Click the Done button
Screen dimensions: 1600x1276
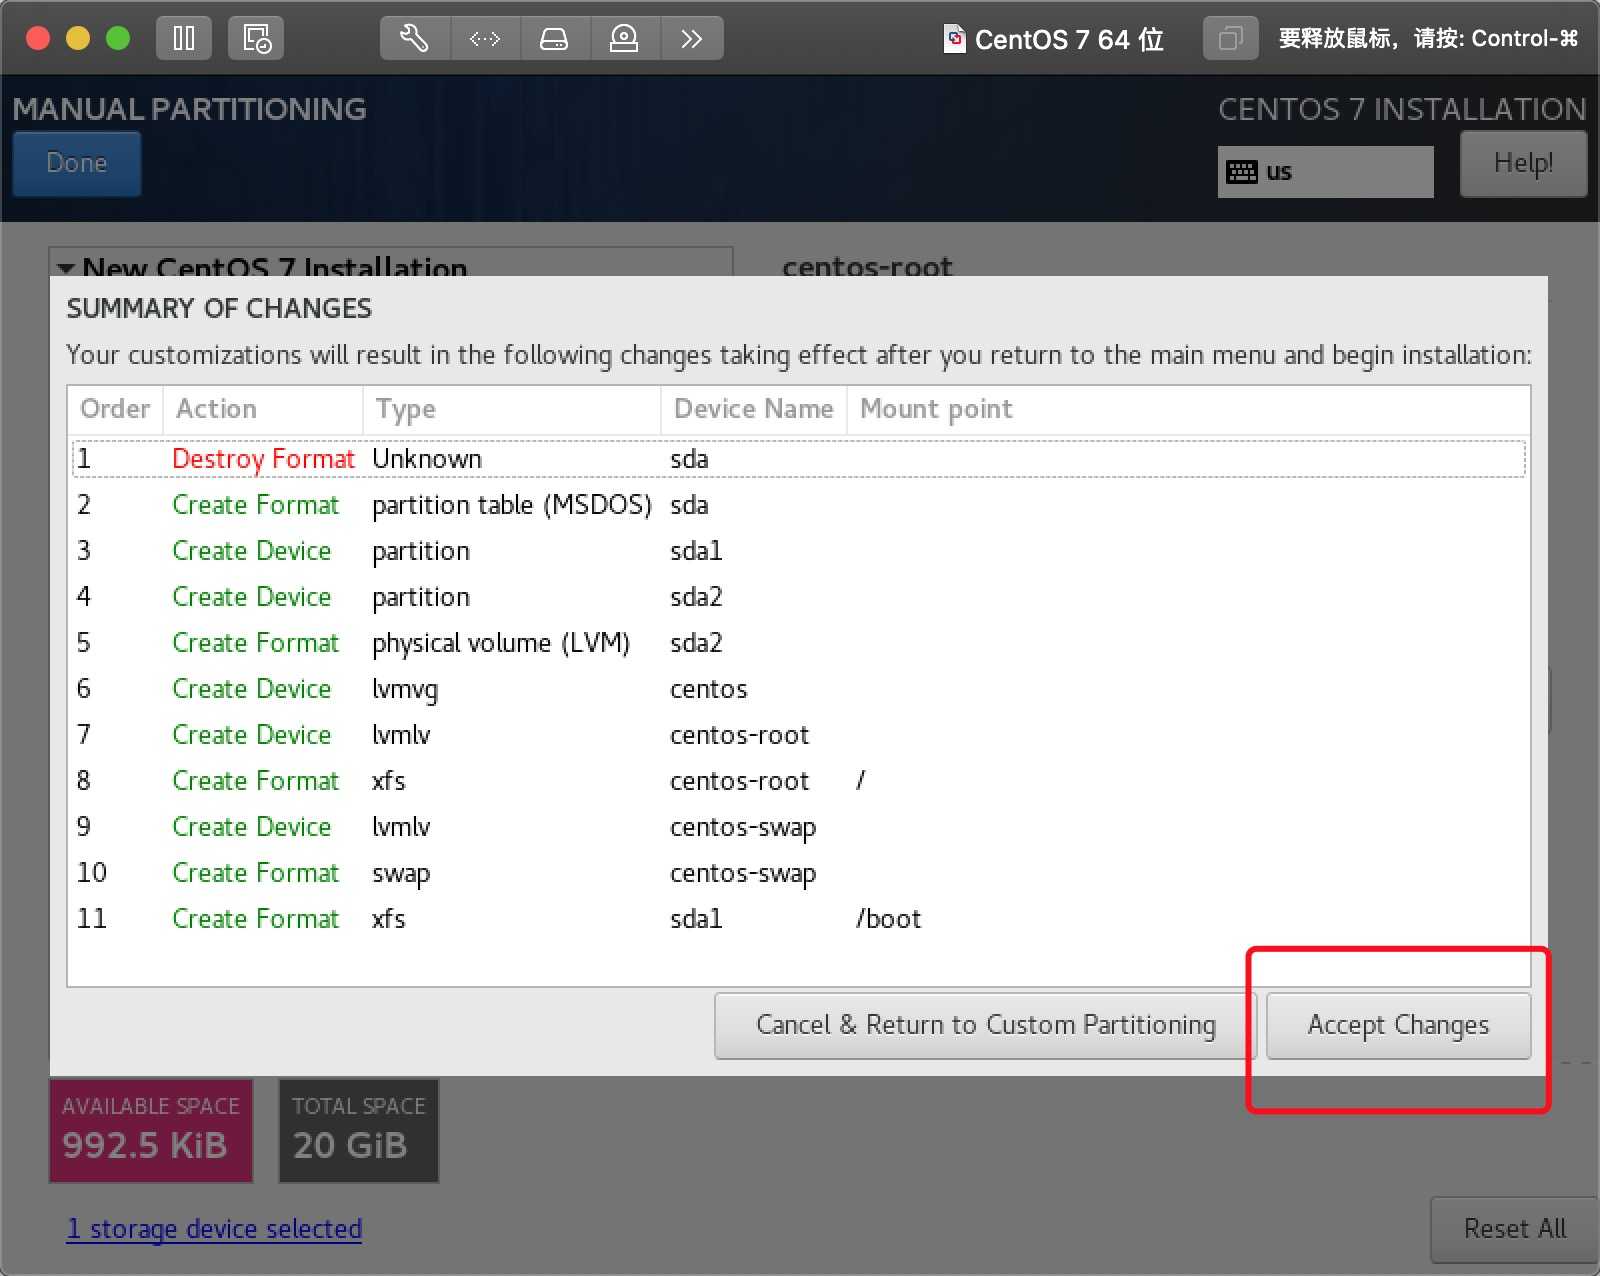77,163
